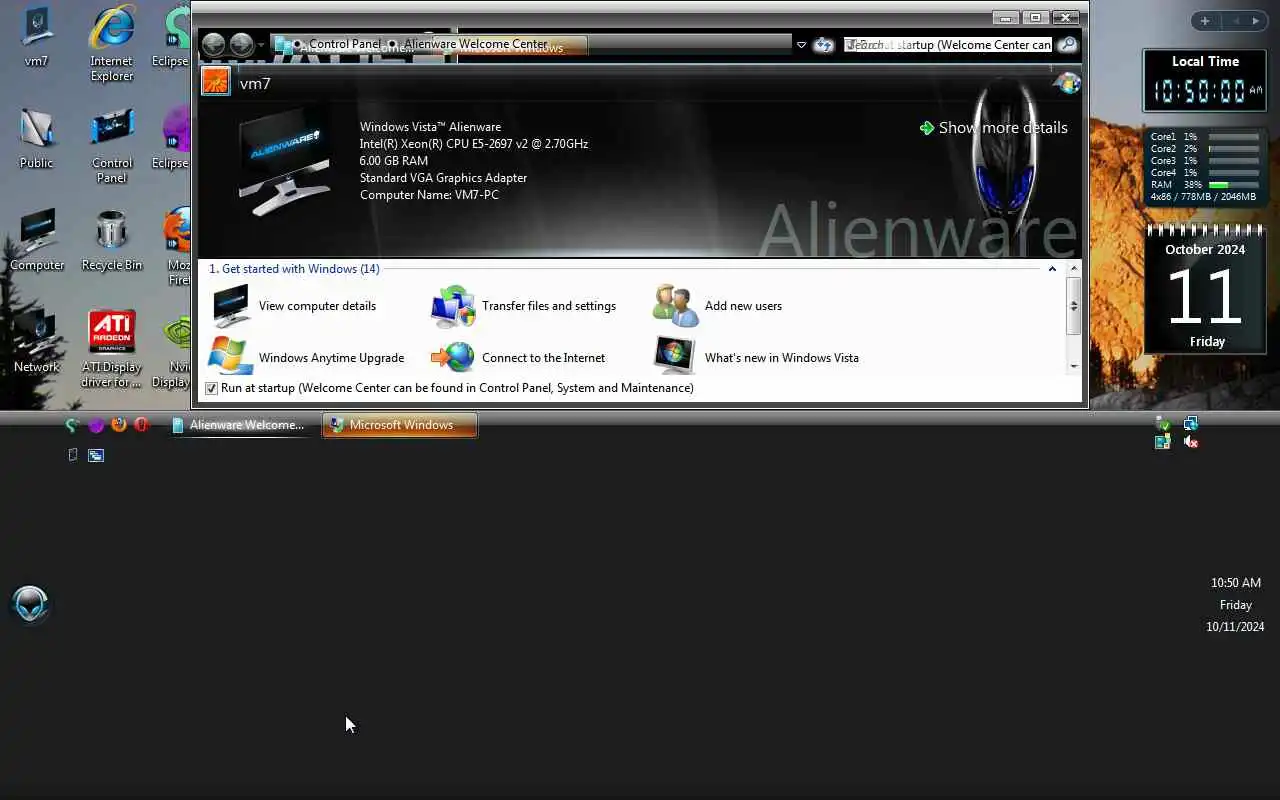This screenshot has width=1280, height=800.
Task: Select the Control Panel desktop icon
Action: [112, 145]
